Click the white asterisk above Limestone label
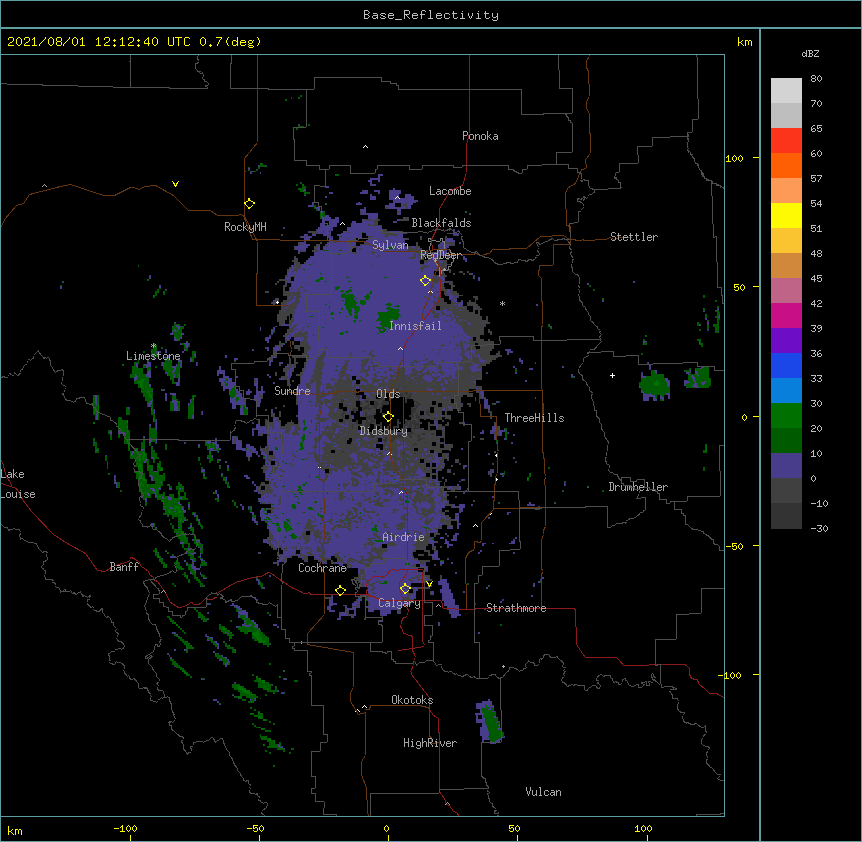Viewport: 862px width, 842px height. point(153,346)
